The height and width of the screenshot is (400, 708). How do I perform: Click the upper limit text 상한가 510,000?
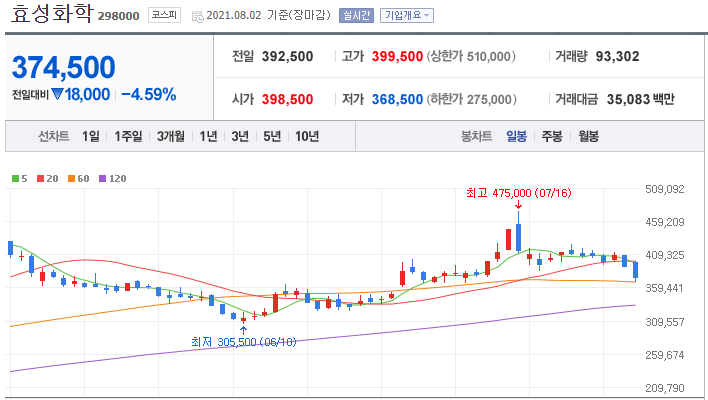click(x=471, y=56)
